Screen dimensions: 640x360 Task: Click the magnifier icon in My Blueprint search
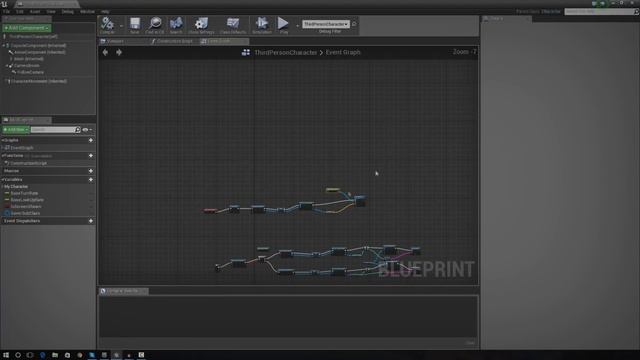pos(78,130)
